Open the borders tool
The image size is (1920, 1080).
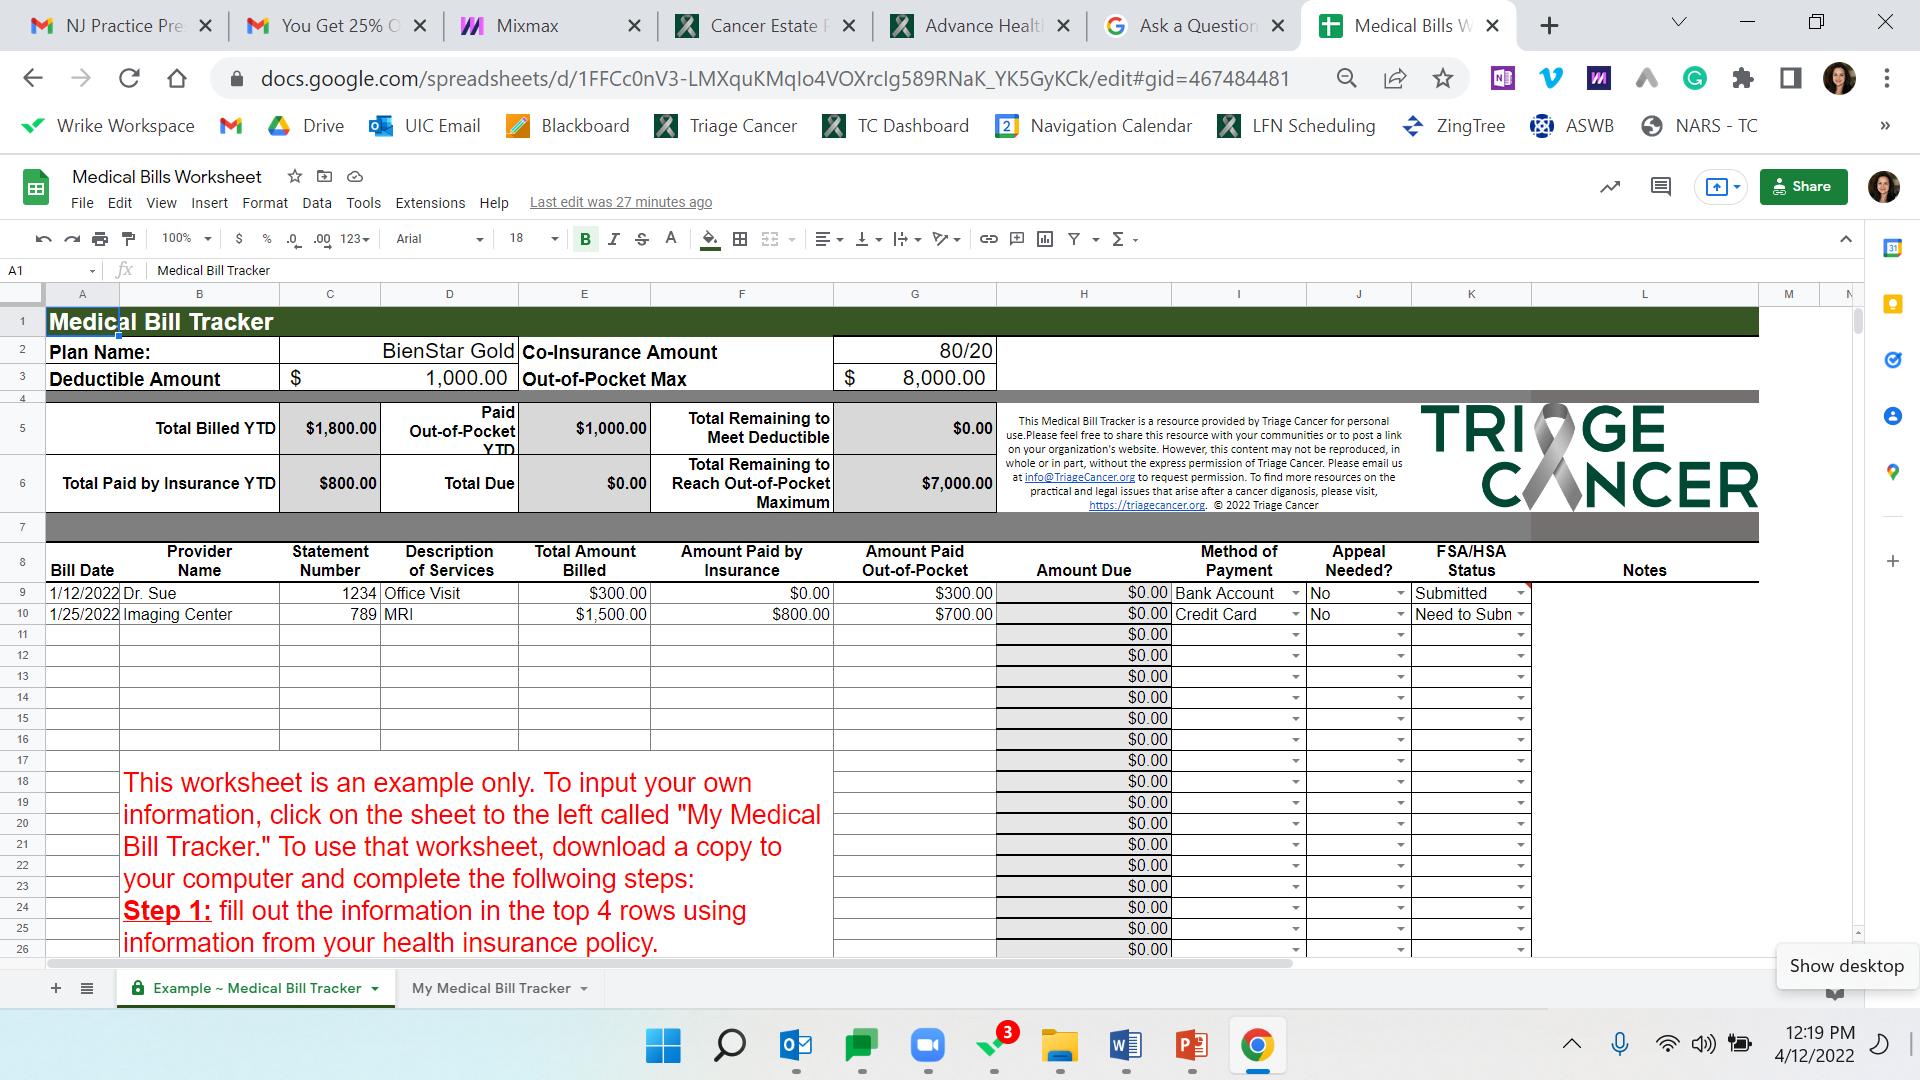740,239
